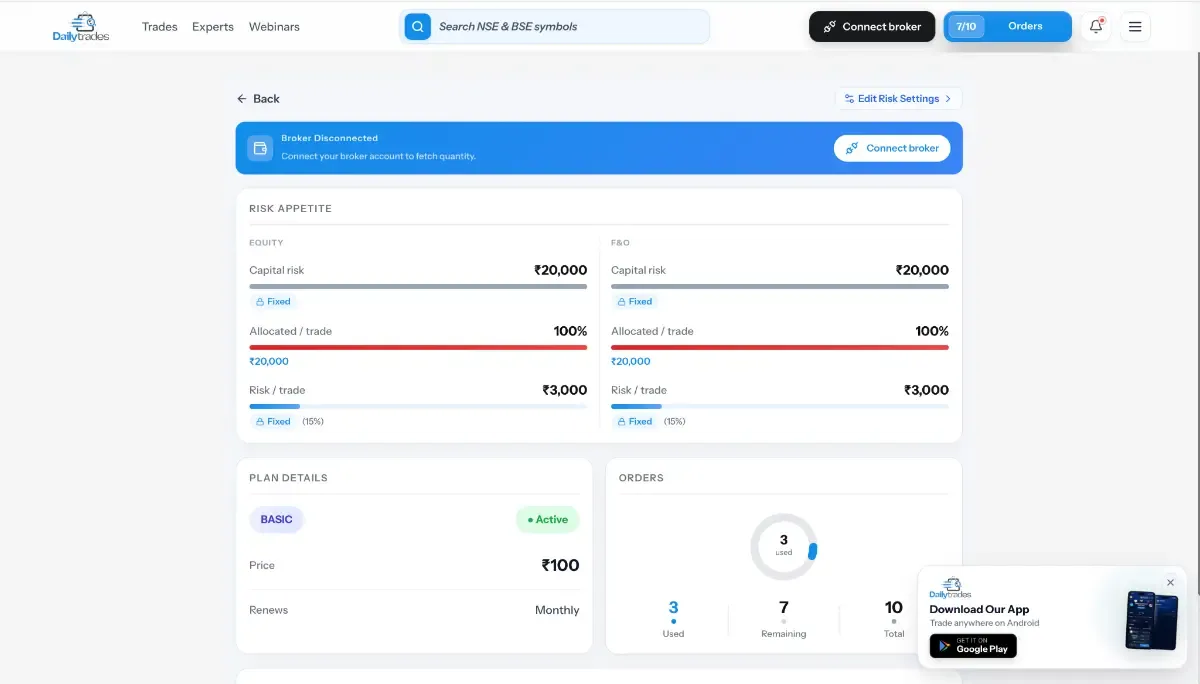Image resolution: width=1200 pixels, height=684 pixels.
Task: Open the Webinars menu
Action: pyautogui.click(x=274, y=27)
